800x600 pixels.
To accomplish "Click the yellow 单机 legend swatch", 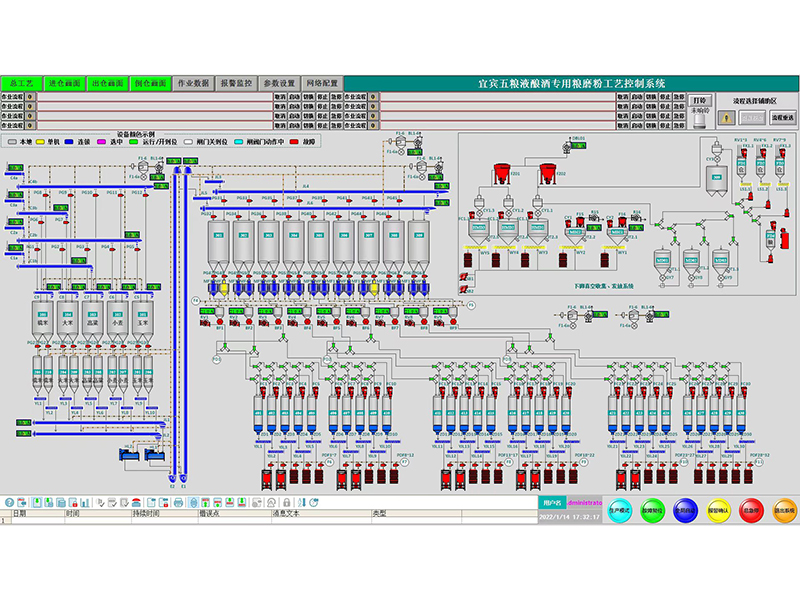I will 40,142.
